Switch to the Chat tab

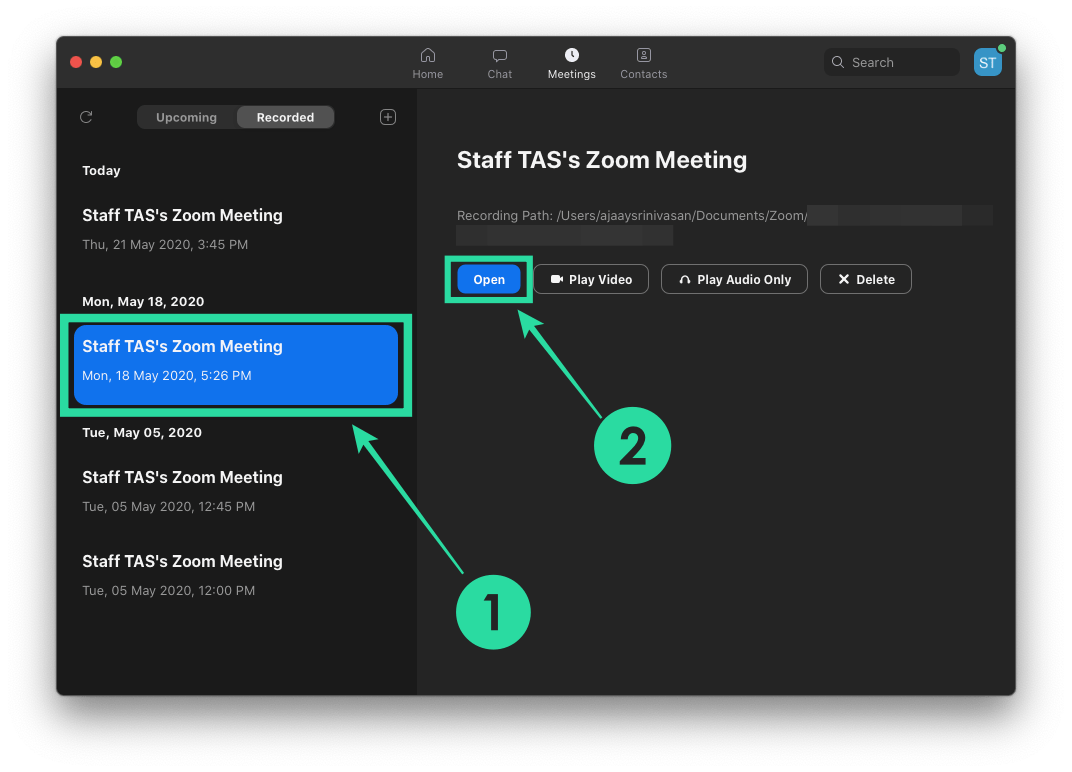pyautogui.click(x=499, y=63)
